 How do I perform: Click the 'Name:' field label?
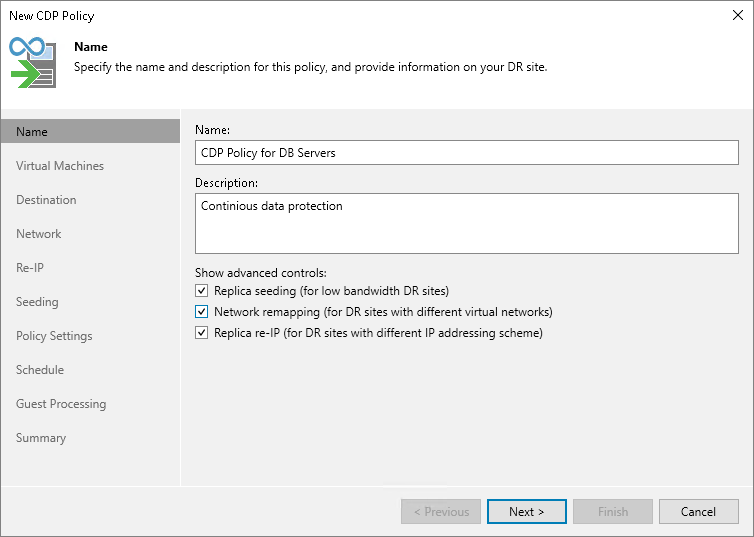(x=212, y=130)
